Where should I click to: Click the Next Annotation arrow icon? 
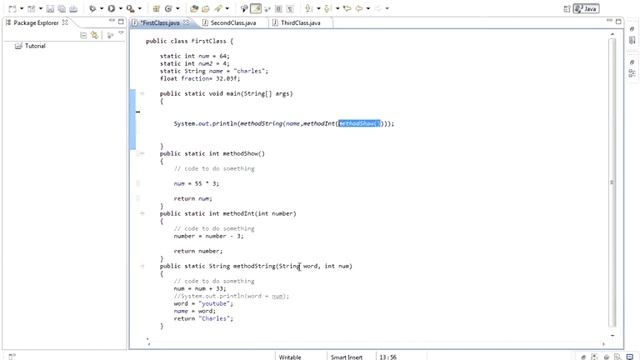pos(309,9)
